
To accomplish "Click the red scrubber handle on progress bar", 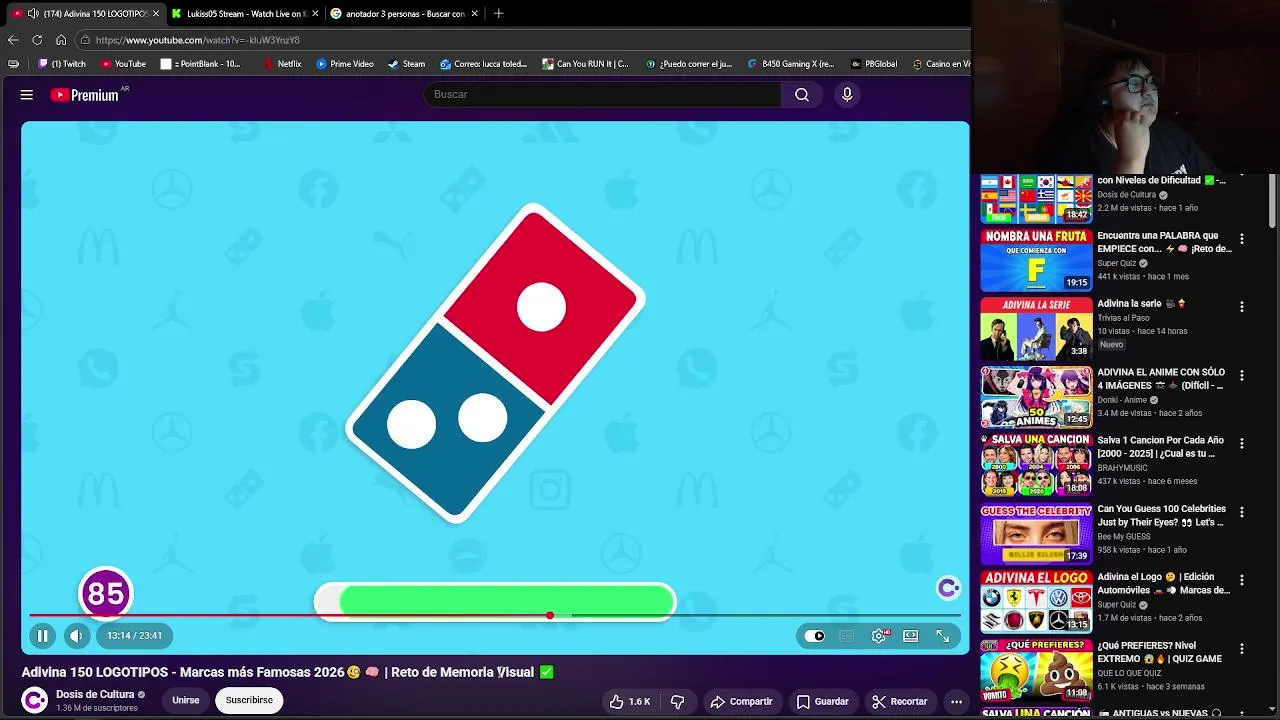I will point(550,615).
